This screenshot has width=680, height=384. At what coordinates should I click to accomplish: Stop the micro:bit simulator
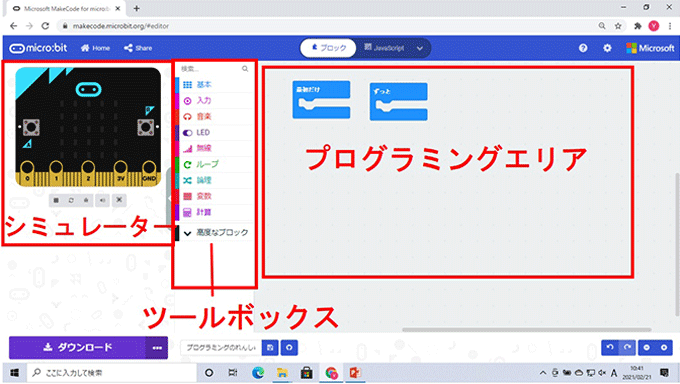(56, 200)
